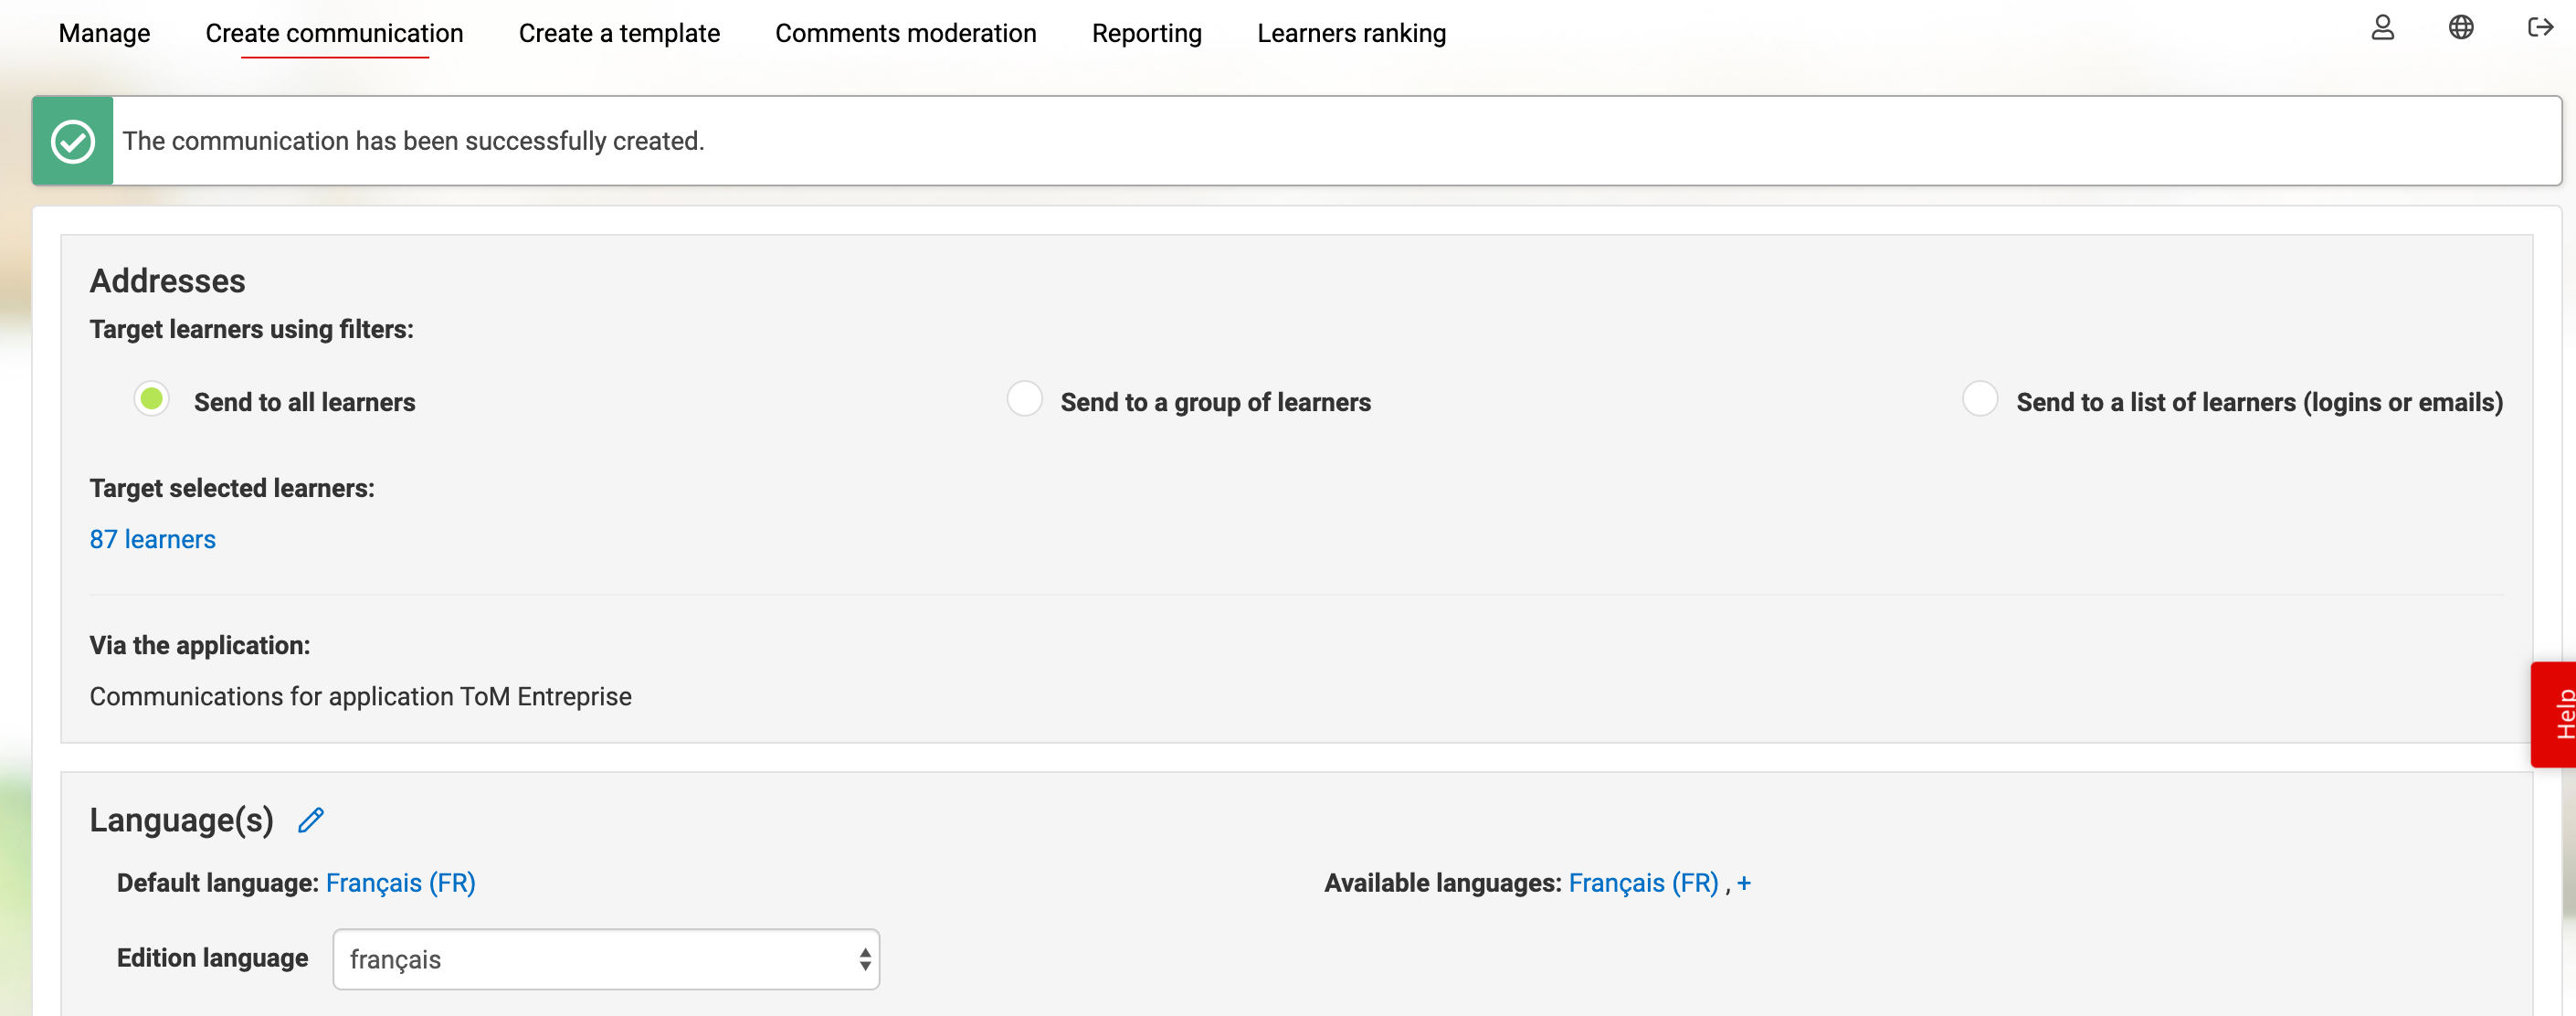Click the 'Language(s)' heading
This screenshot has width=2576, height=1016.
point(181,820)
